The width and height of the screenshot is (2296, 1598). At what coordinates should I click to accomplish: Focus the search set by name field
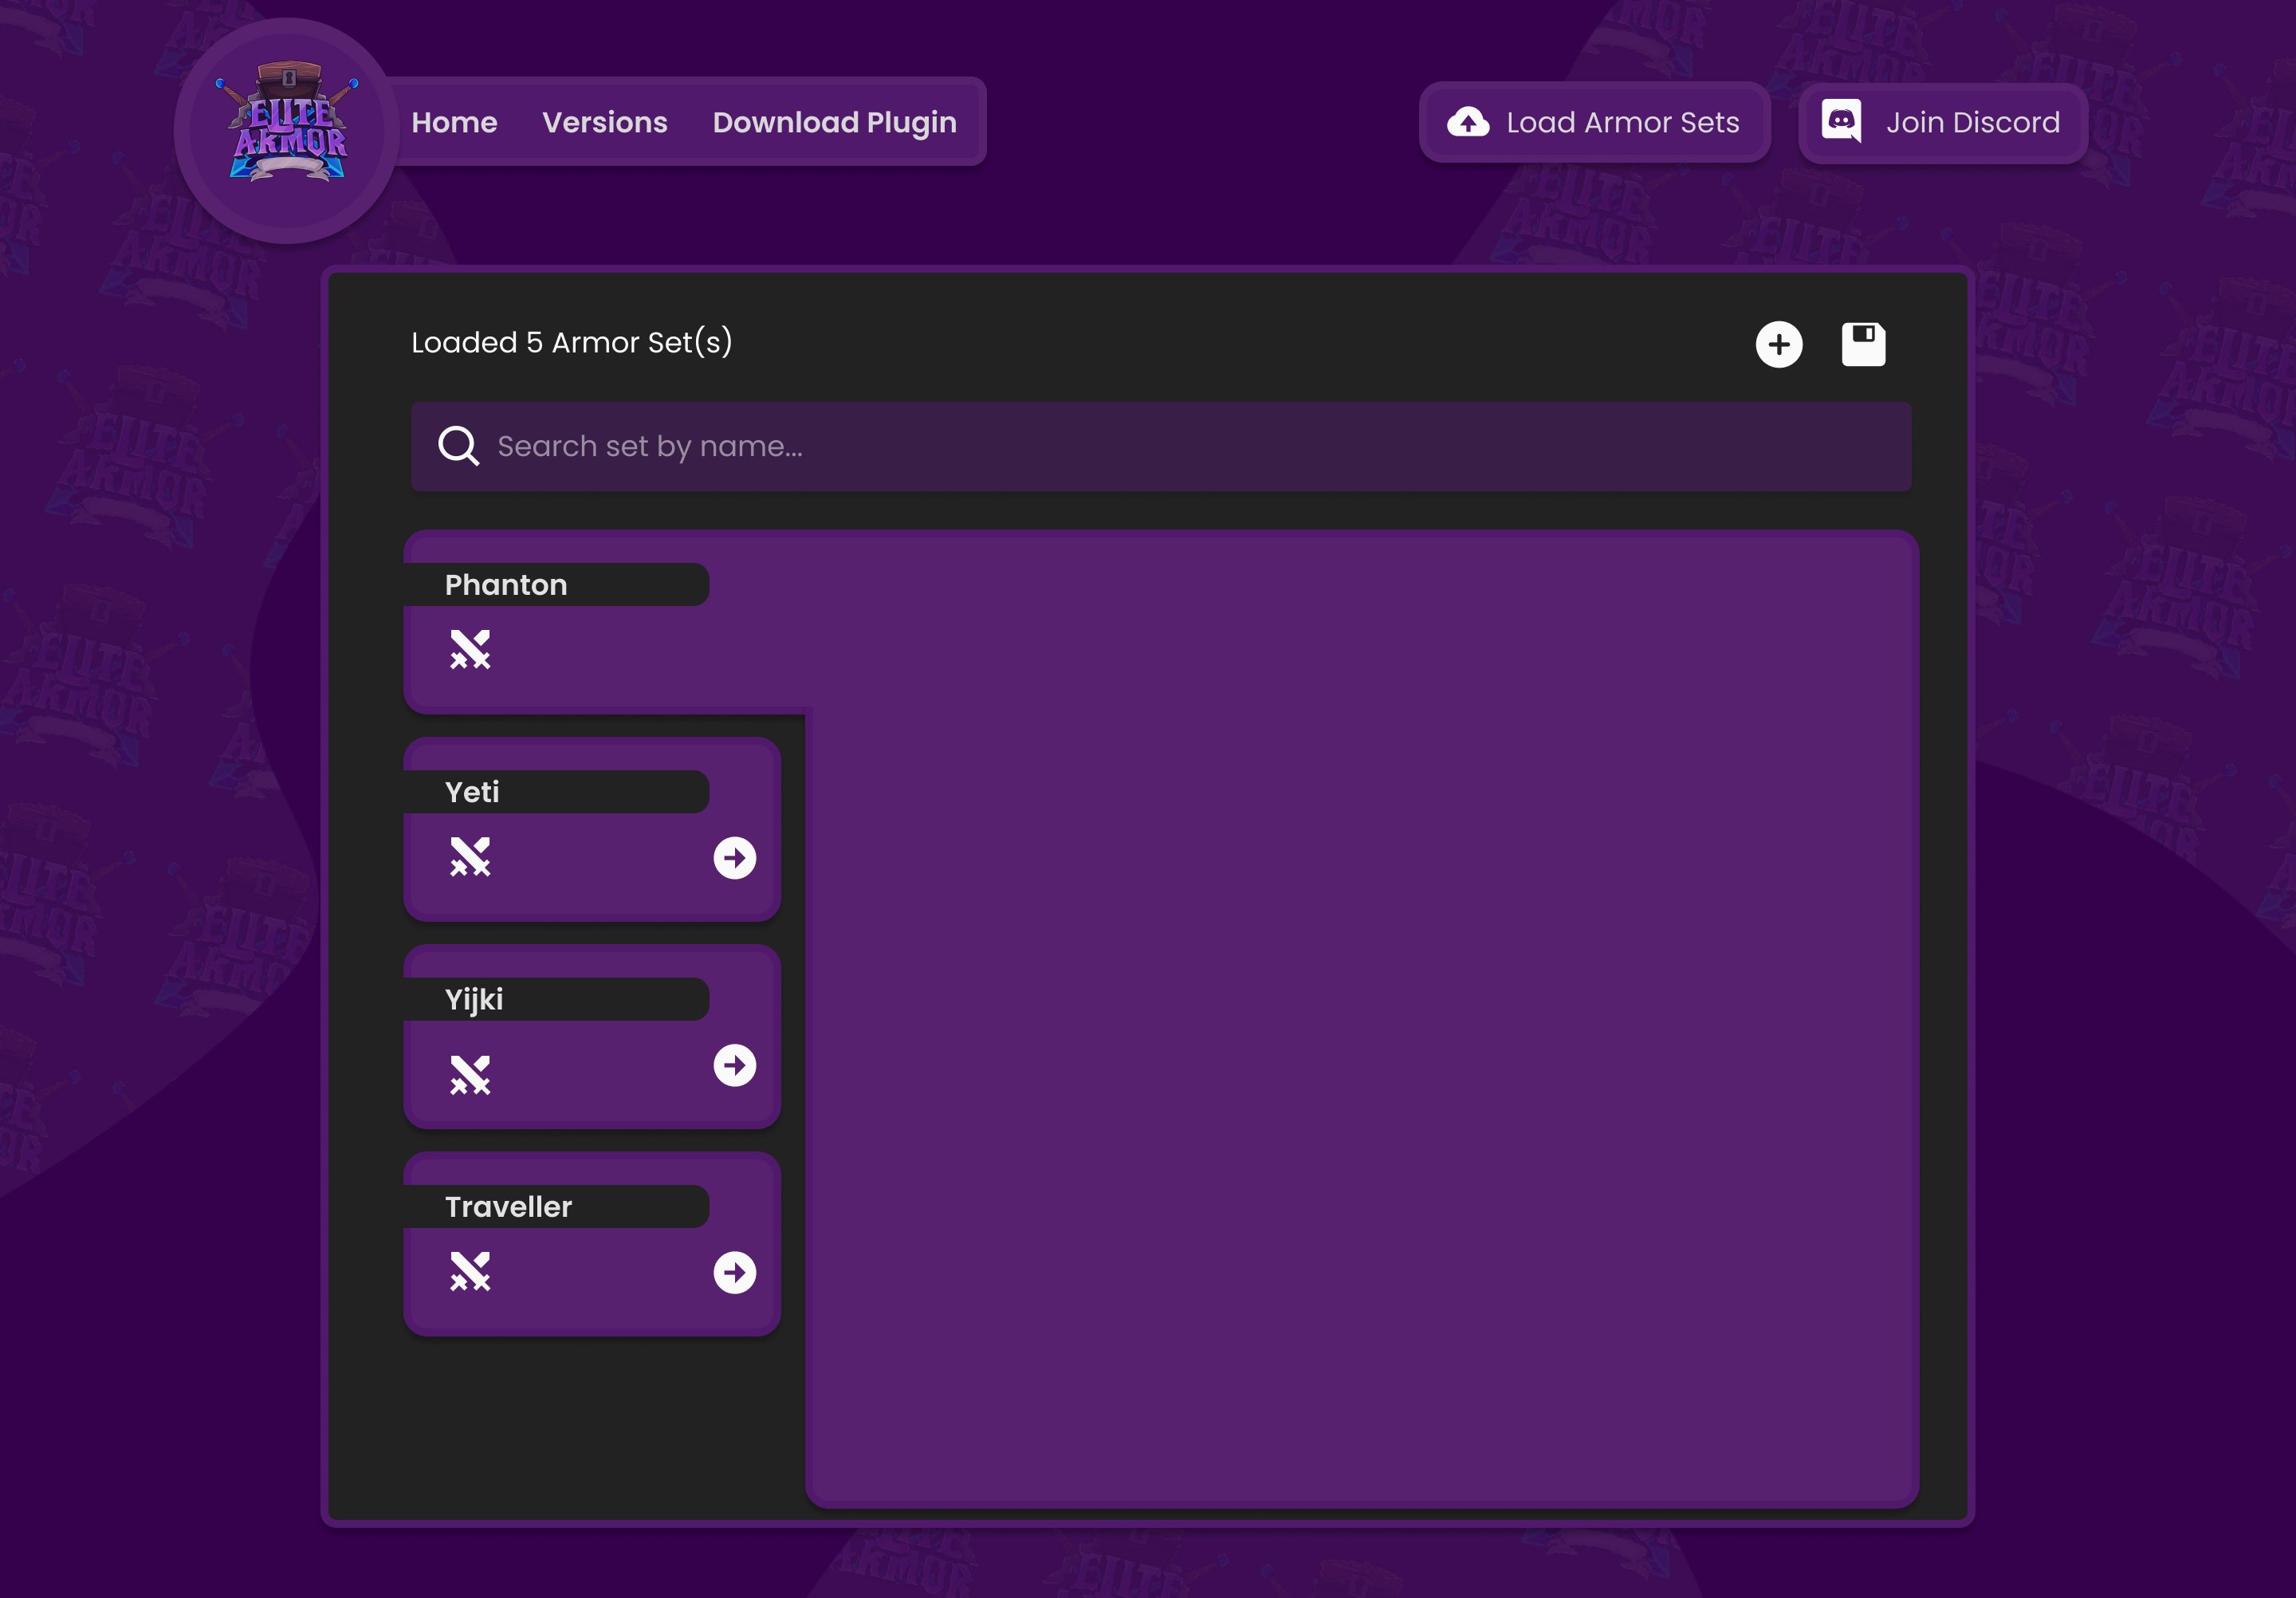click(1160, 446)
